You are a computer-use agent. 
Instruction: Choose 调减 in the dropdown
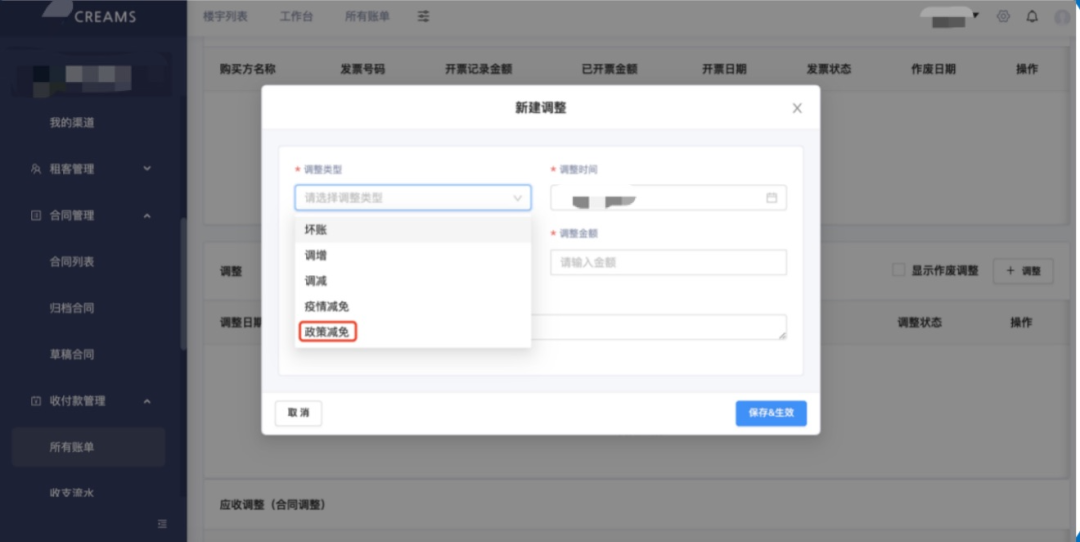(x=413, y=280)
